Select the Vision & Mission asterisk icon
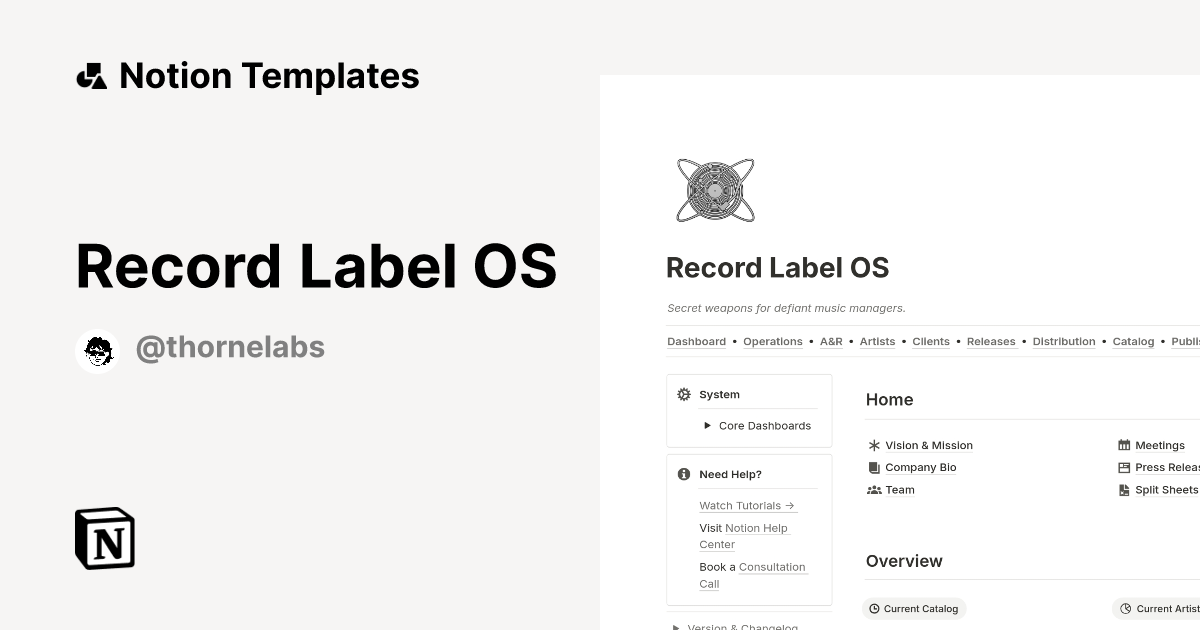Screen dimensions: 1200x630 [x=873, y=445]
